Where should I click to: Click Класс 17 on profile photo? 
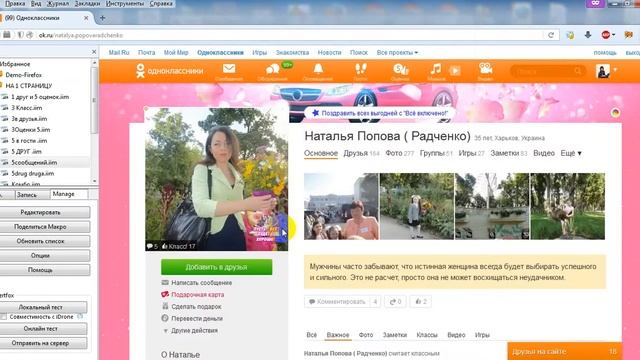pyautogui.click(x=179, y=246)
